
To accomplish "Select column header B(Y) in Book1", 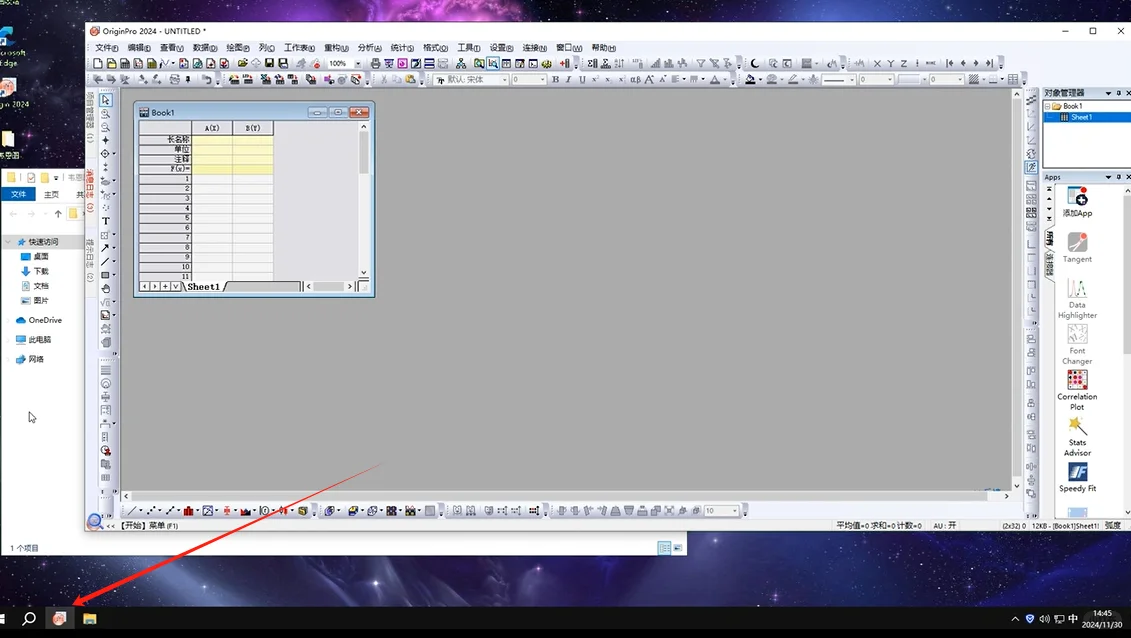I will coord(252,128).
